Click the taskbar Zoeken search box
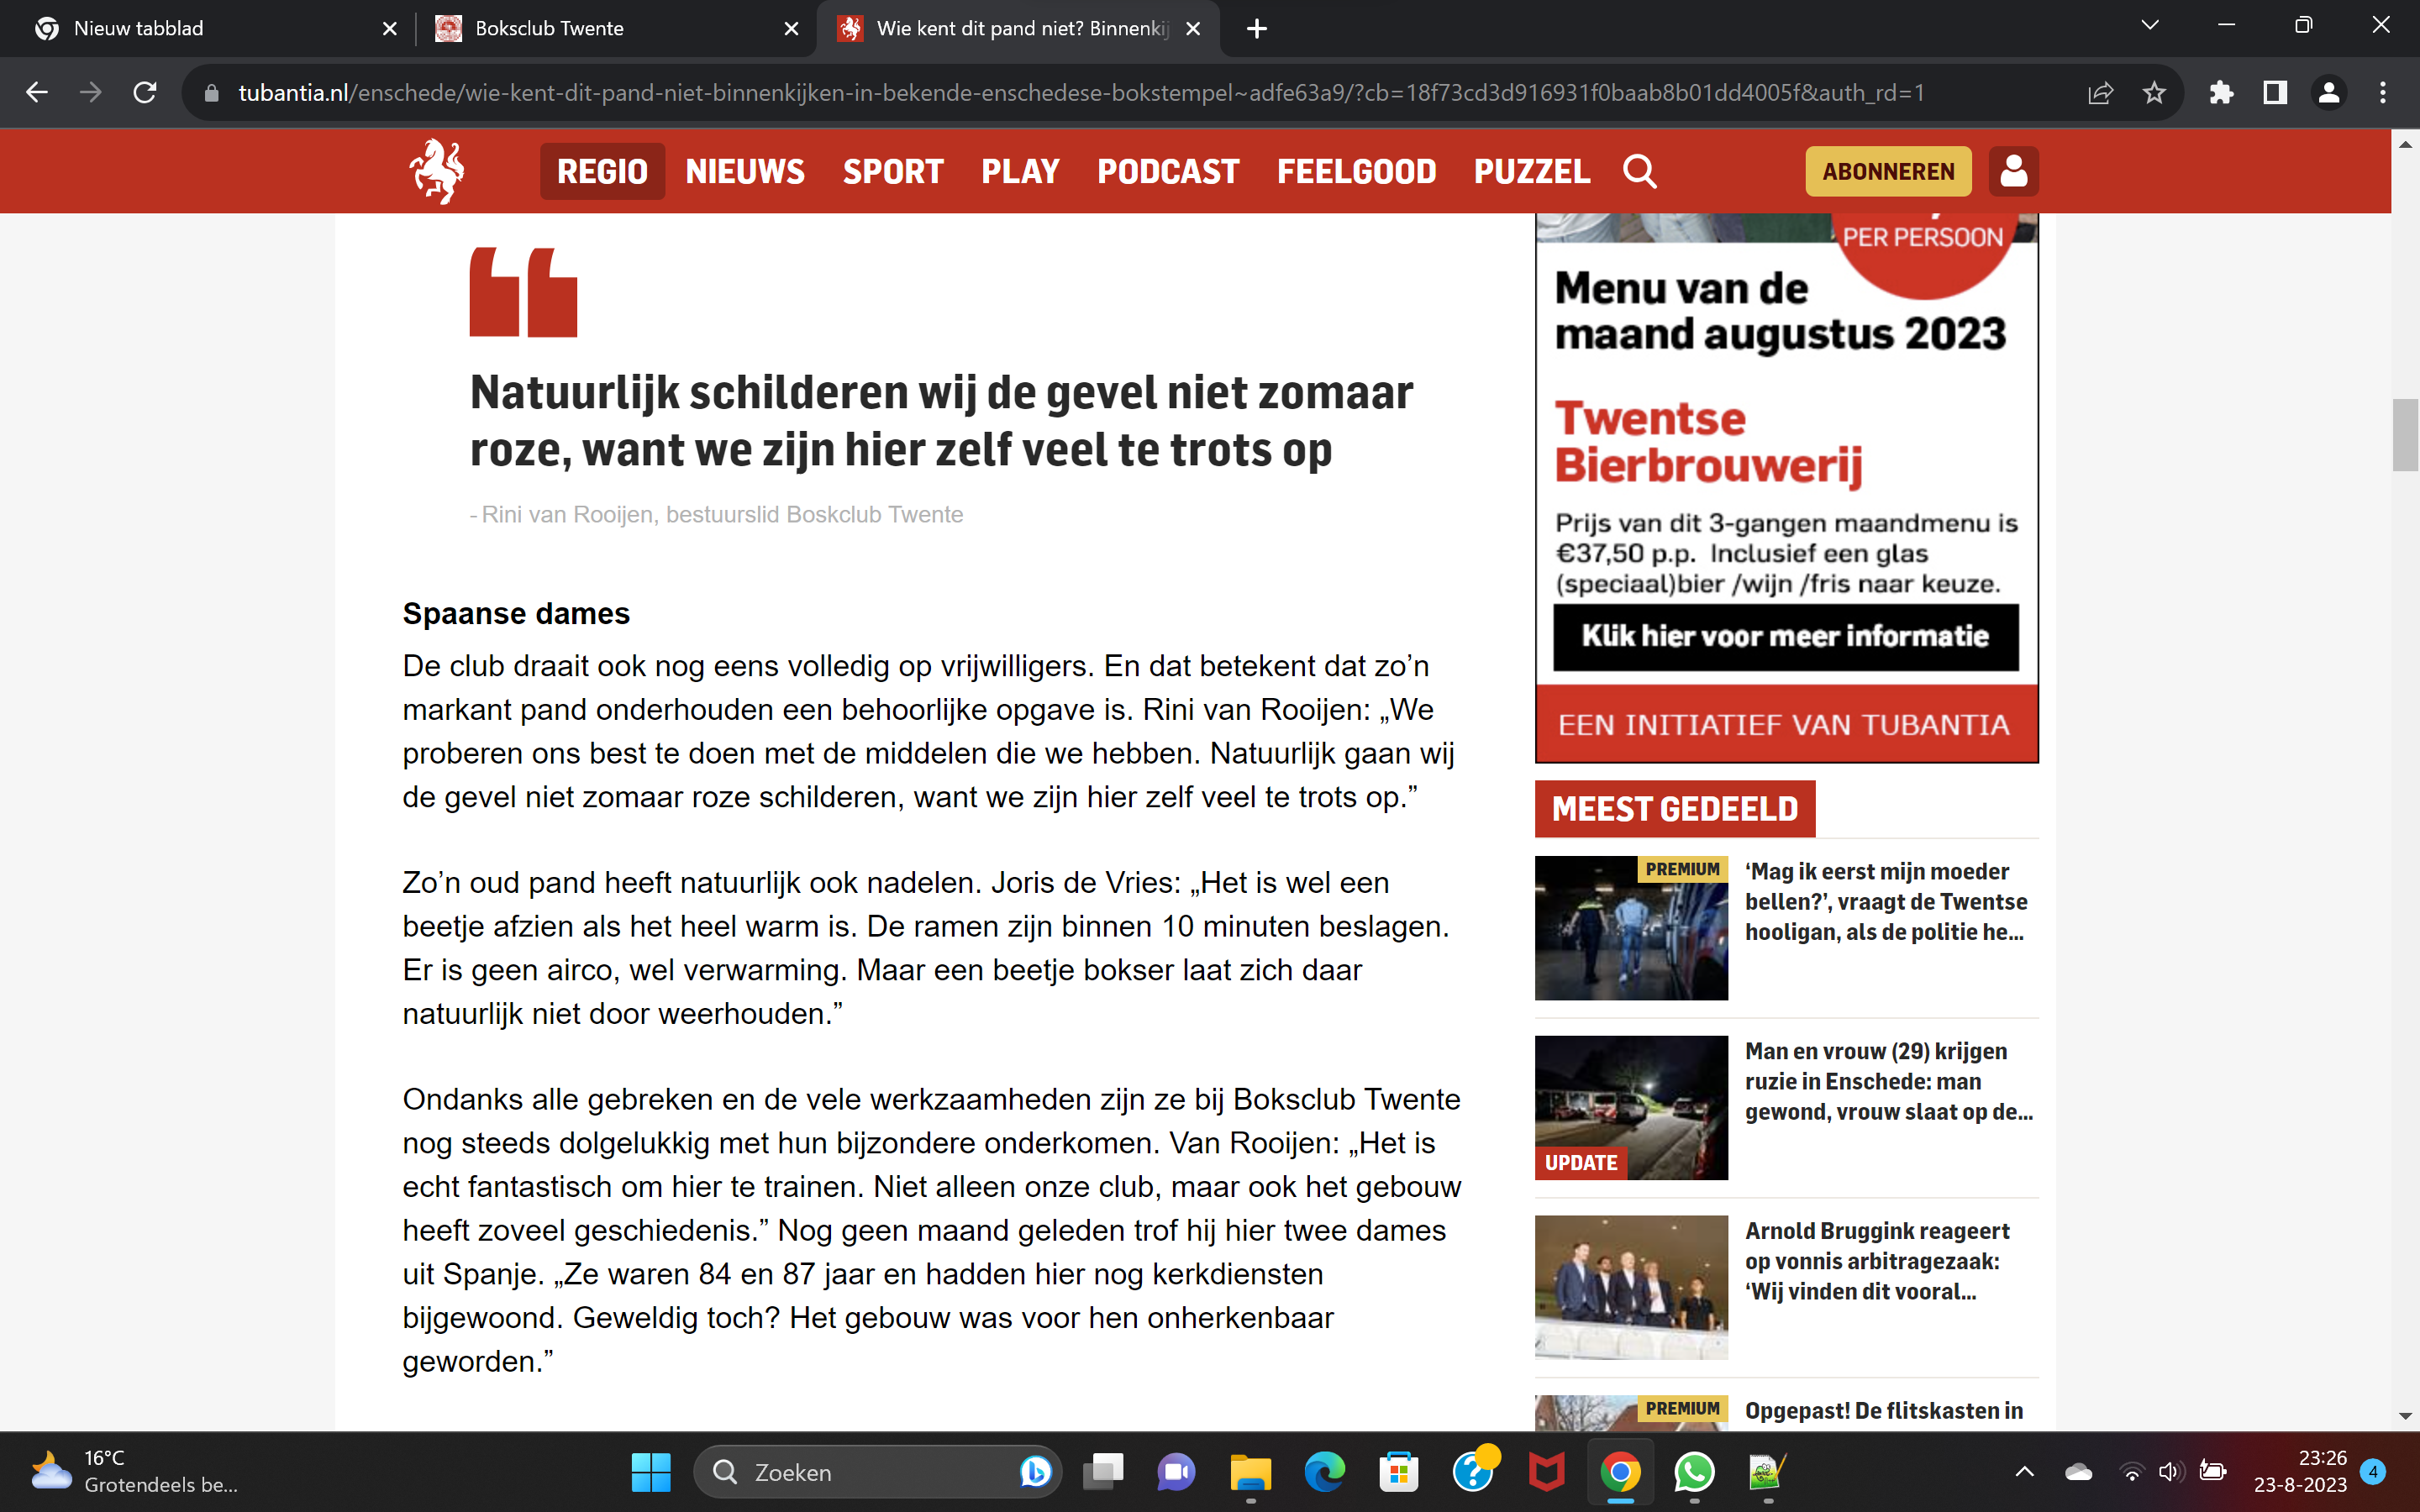 point(876,1472)
